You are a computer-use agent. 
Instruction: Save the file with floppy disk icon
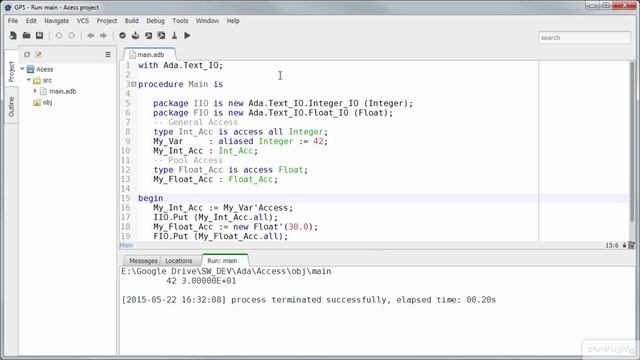tap(40, 36)
